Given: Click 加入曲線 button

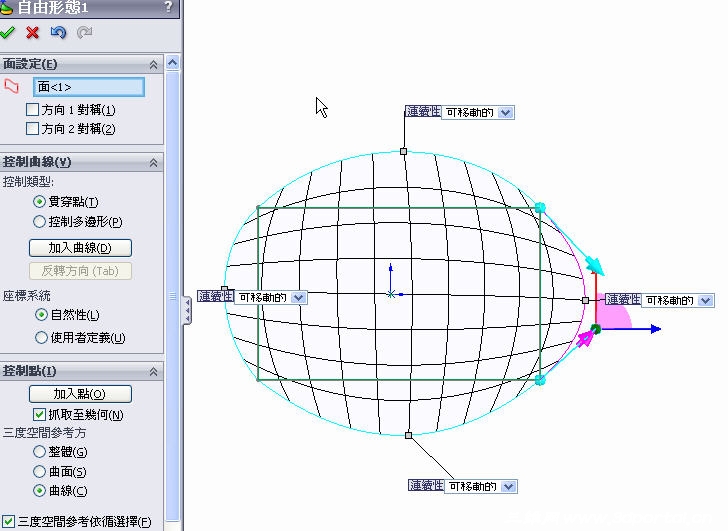Looking at the screenshot, I should click(80, 248).
